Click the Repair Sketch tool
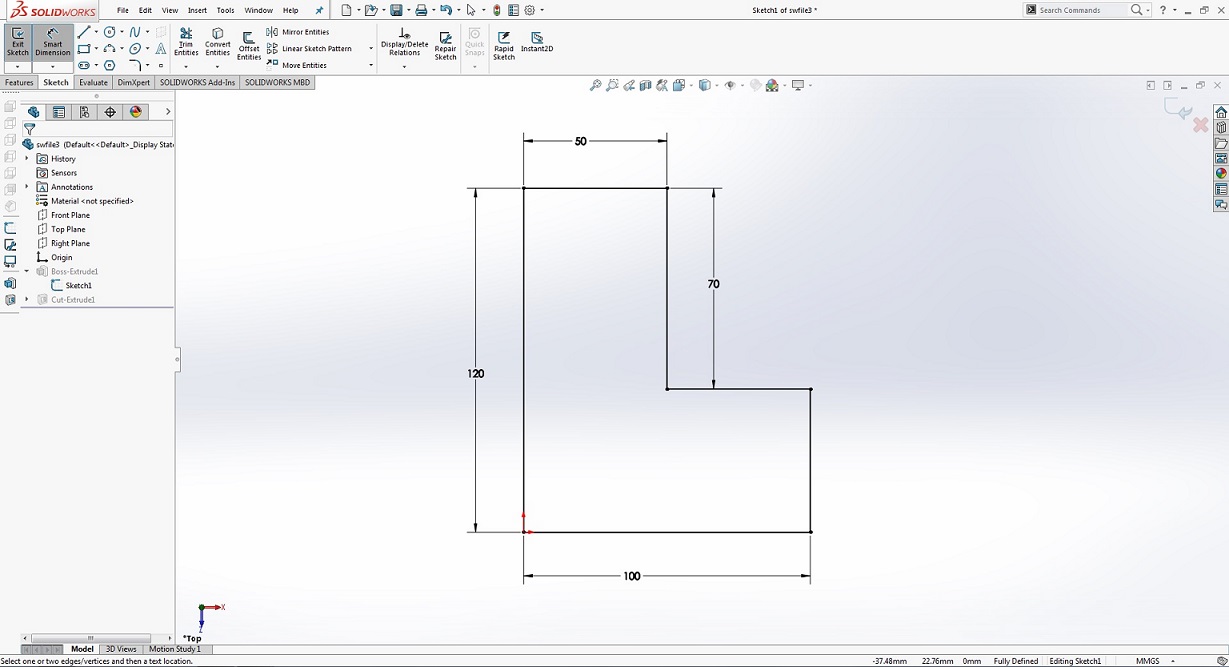Screen dimensions: 1229x667 tap(445, 44)
